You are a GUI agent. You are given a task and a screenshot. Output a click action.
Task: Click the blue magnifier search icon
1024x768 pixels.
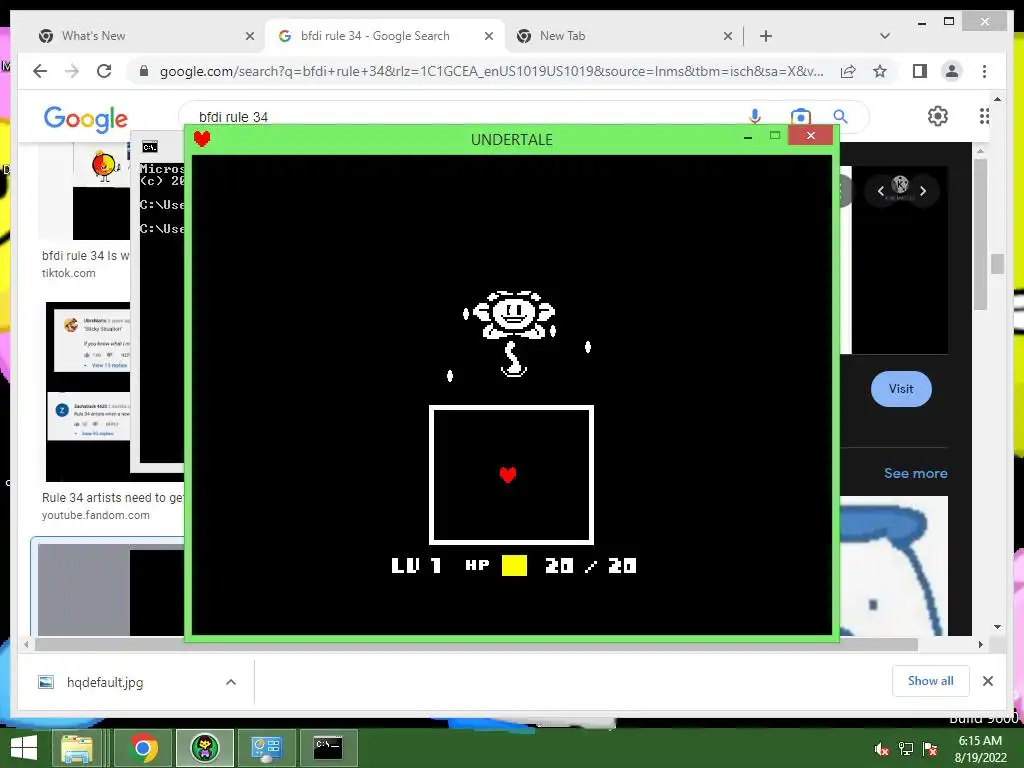point(840,117)
